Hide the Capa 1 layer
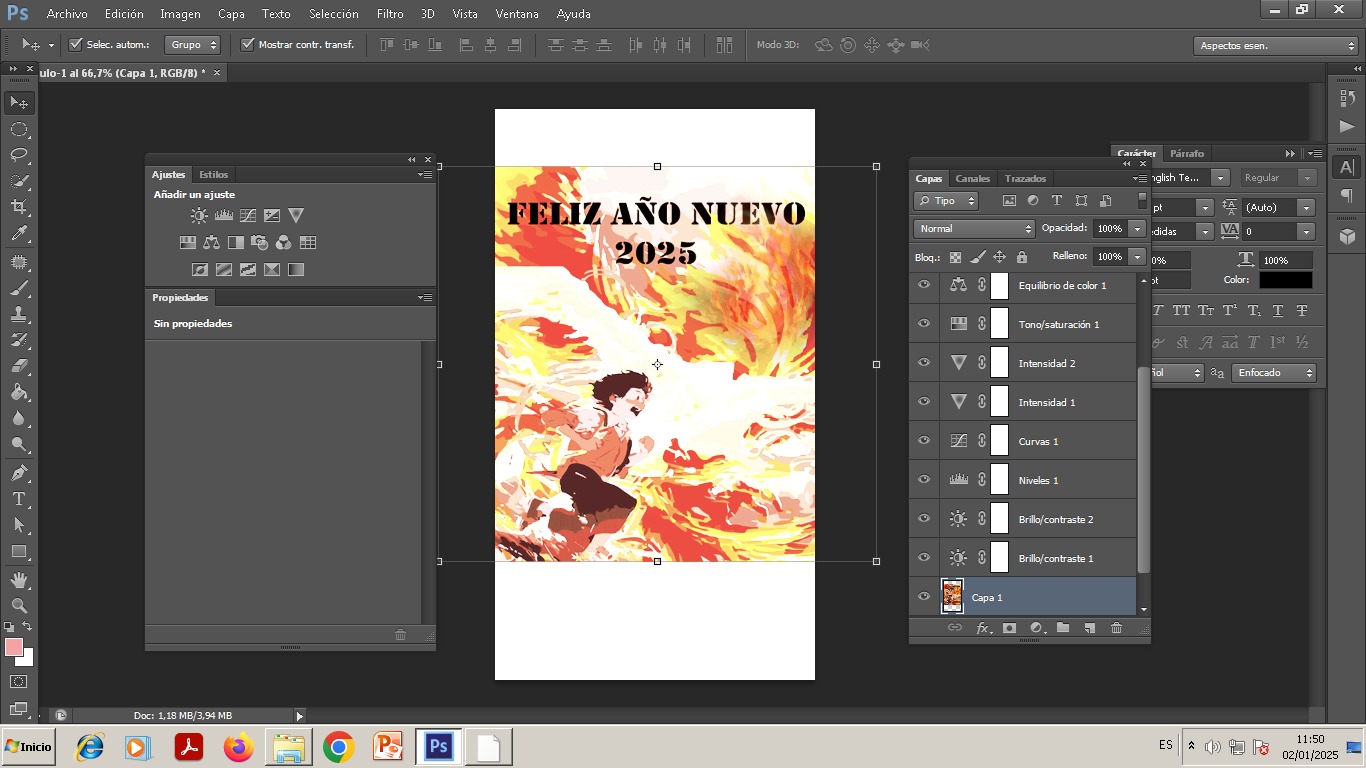The image size is (1366, 768). pyautogui.click(x=924, y=597)
